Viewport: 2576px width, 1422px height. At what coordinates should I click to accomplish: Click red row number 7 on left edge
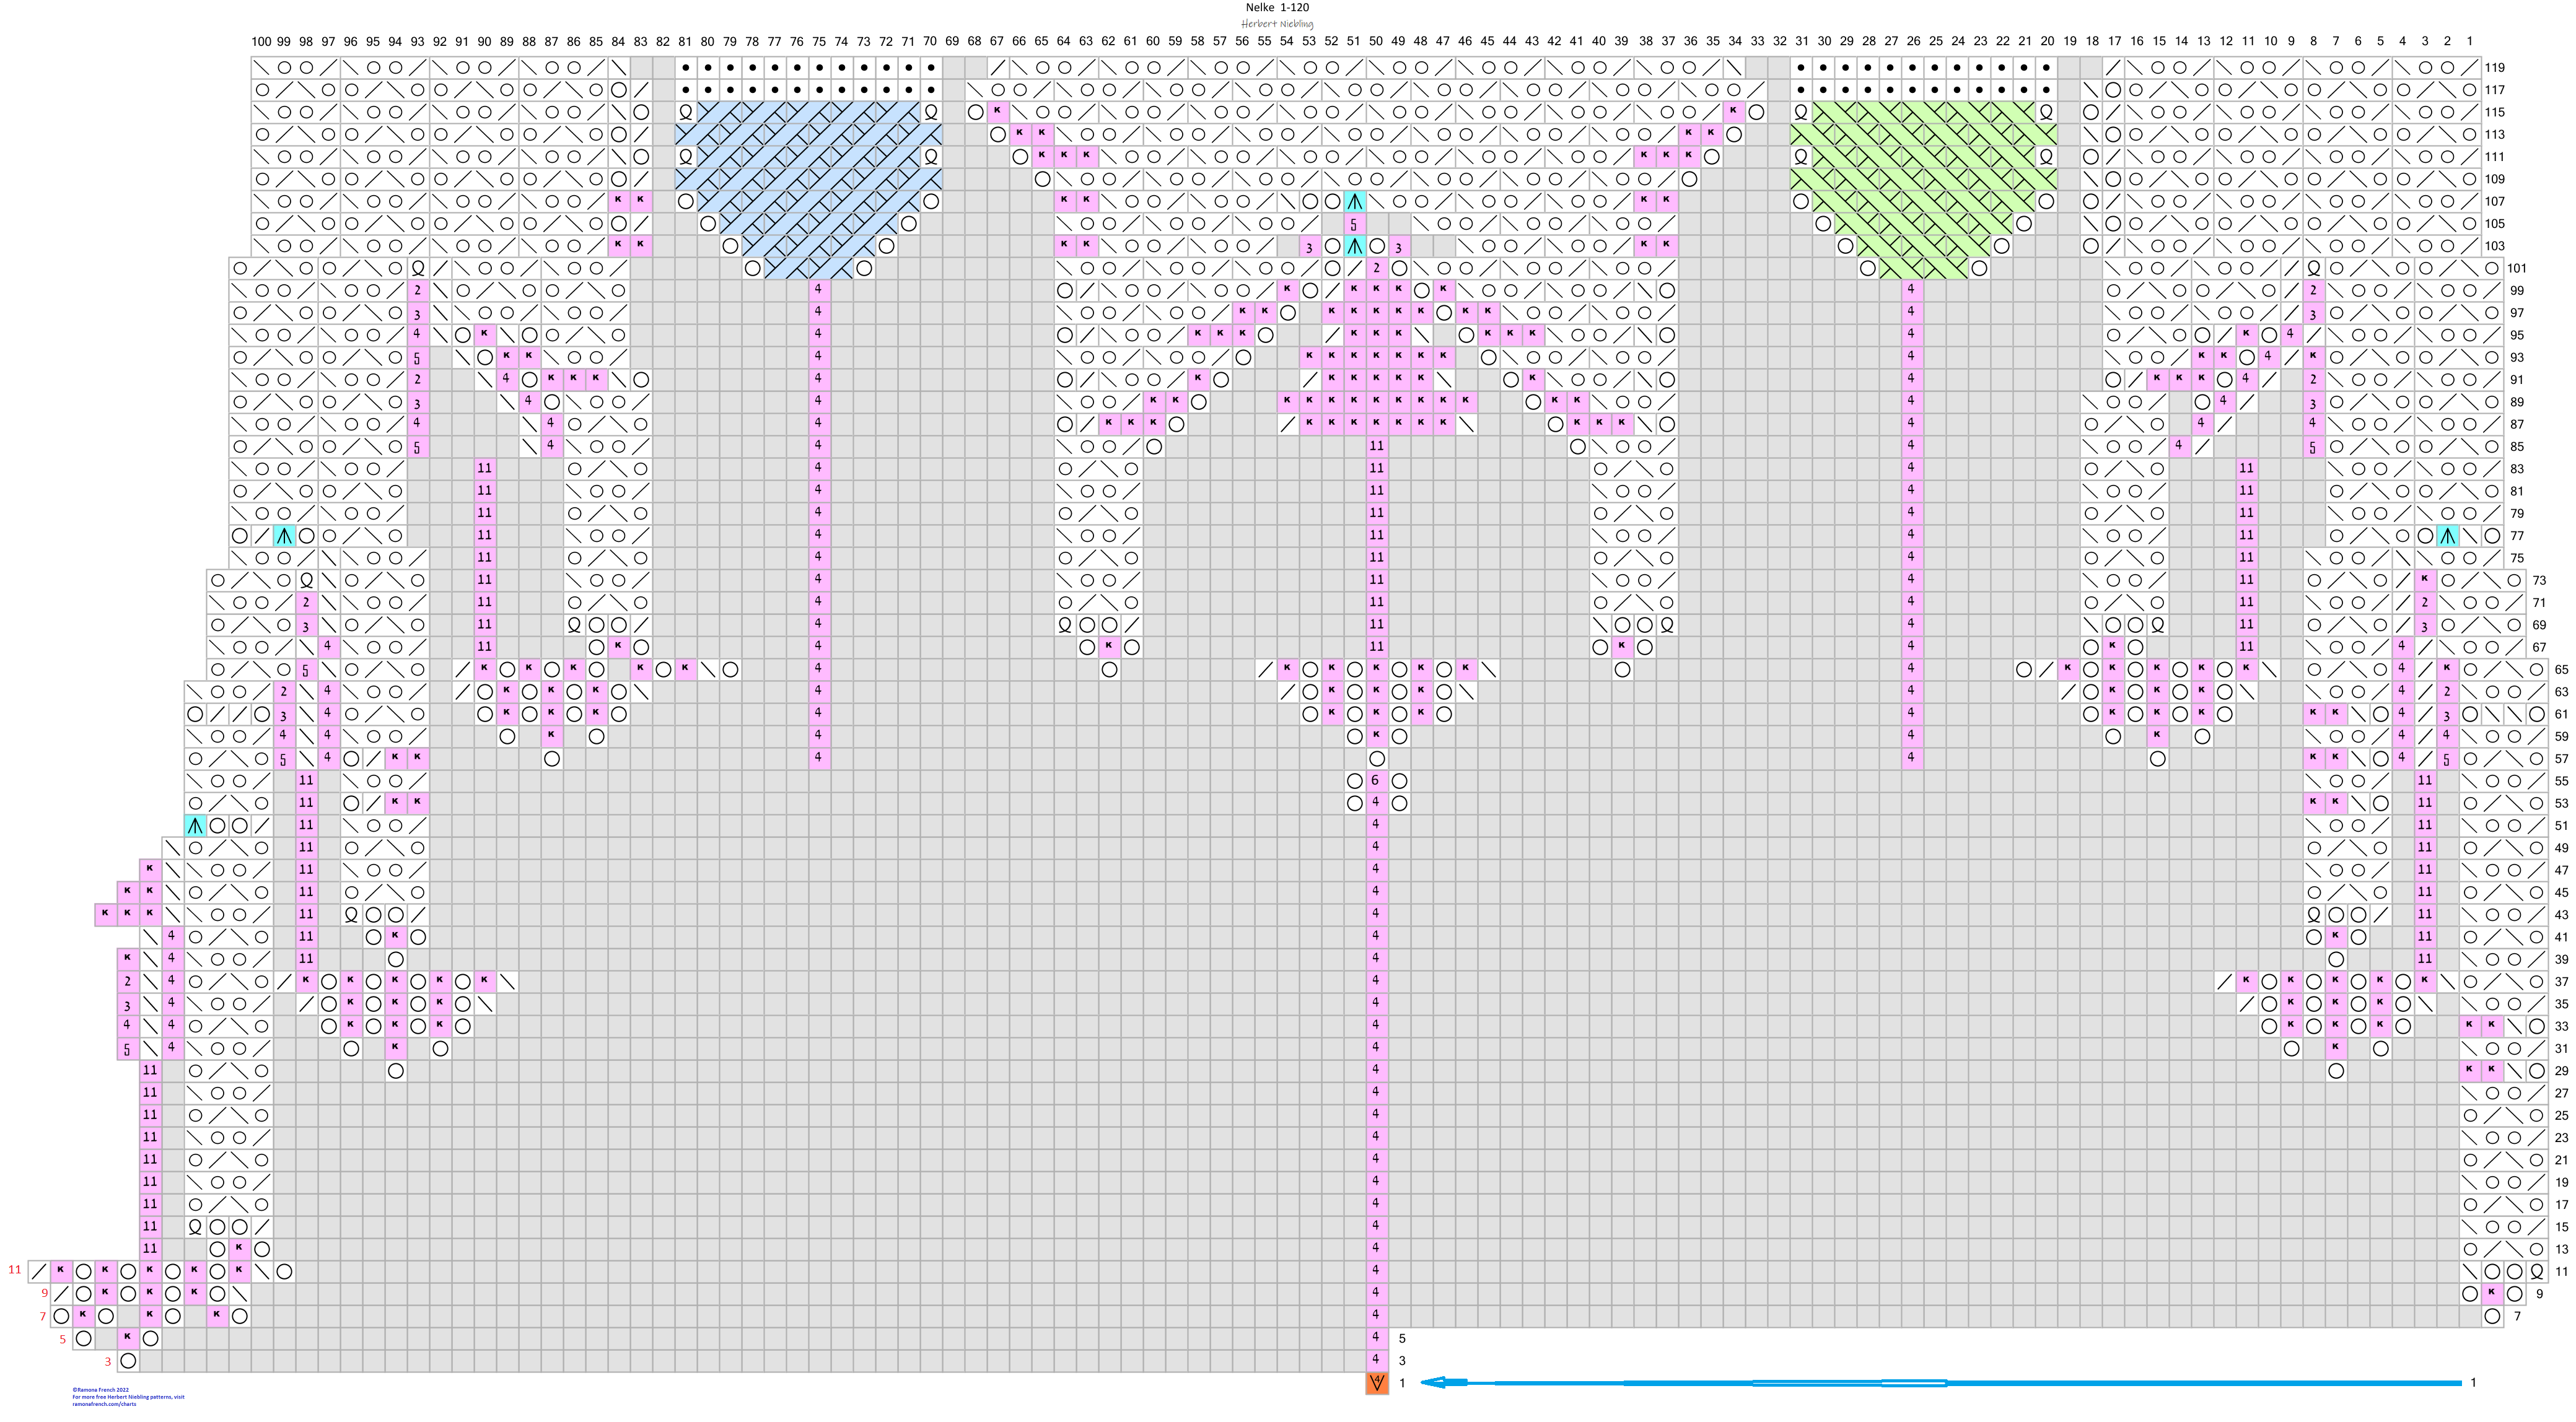click(x=42, y=1316)
